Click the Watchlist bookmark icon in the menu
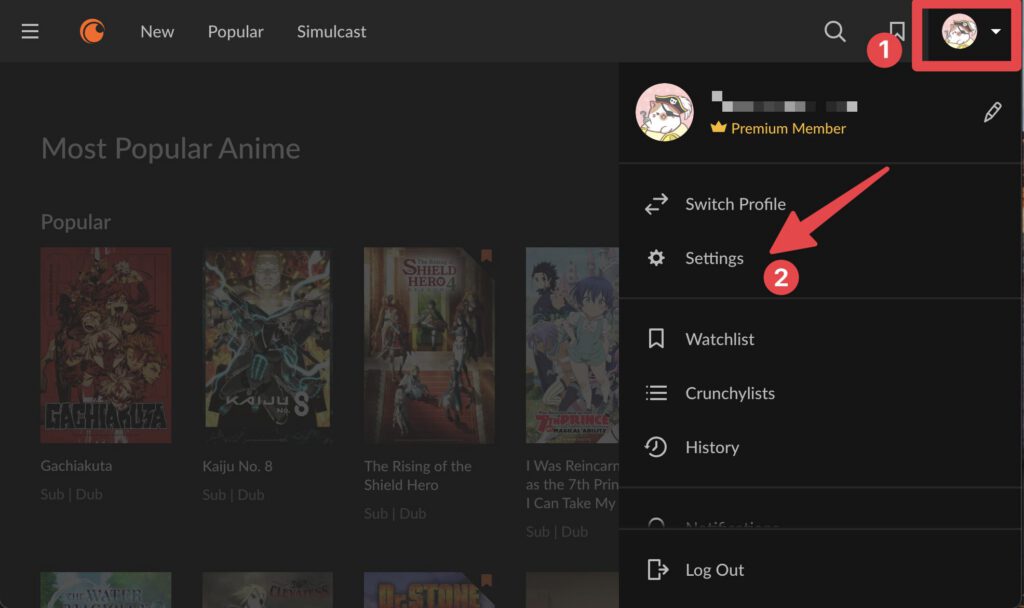1024x608 pixels. pos(656,339)
